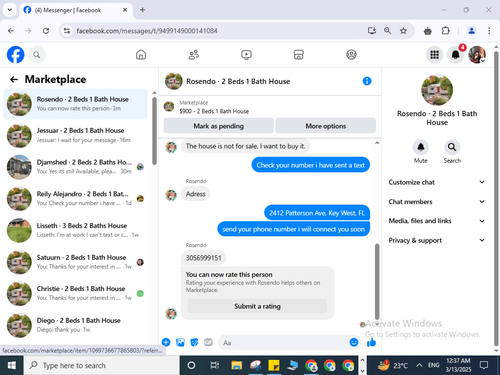
Task: Click More options button
Action: coord(326,126)
